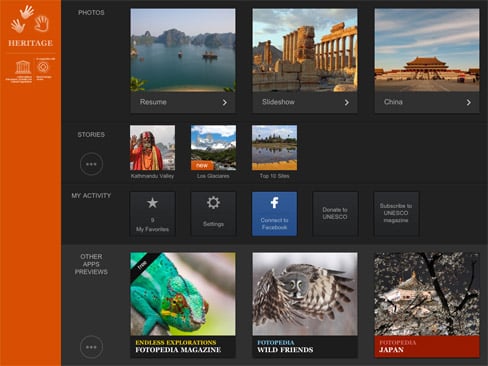This screenshot has width=488, height=366.
Task: Click the Fotopedia Magazine title banner
Action: pos(183,347)
